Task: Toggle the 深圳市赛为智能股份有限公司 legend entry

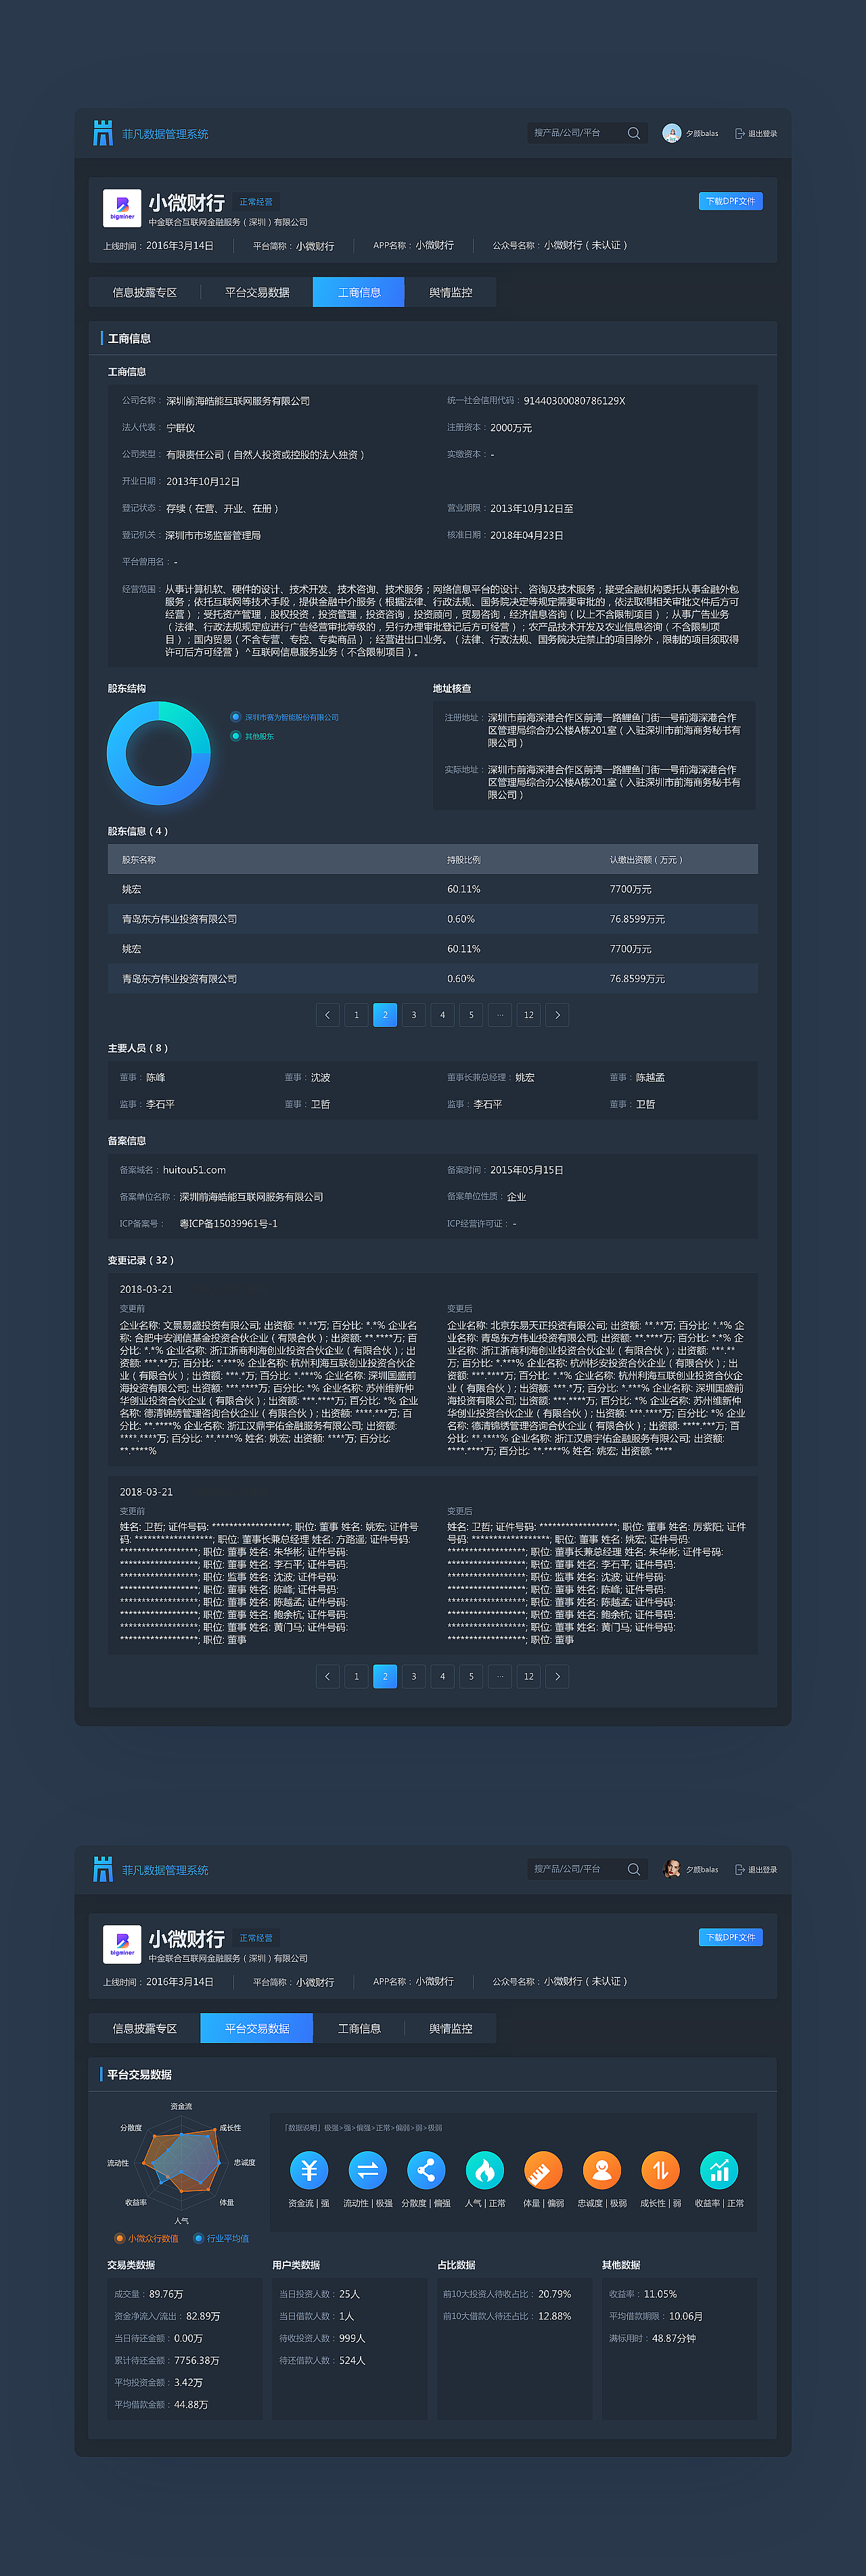Action: pyautogui.click(x=285, y=717)
